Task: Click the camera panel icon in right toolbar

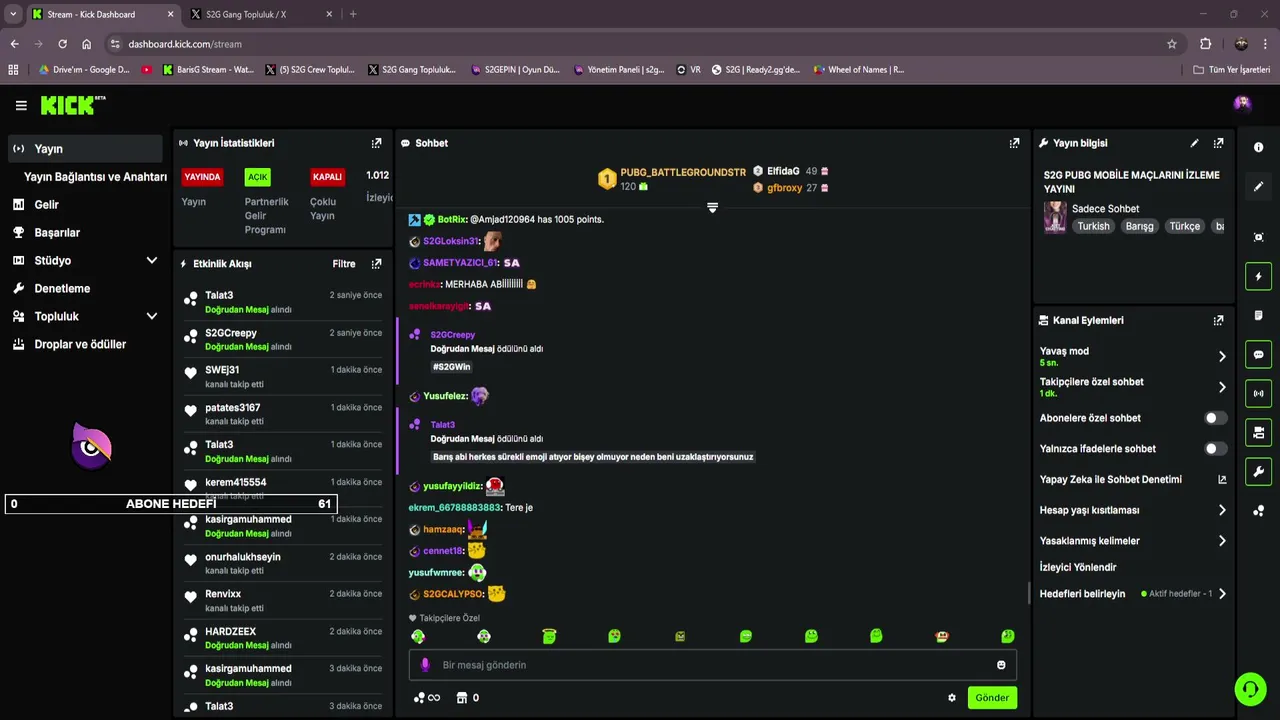Action: coord(1258,432)
